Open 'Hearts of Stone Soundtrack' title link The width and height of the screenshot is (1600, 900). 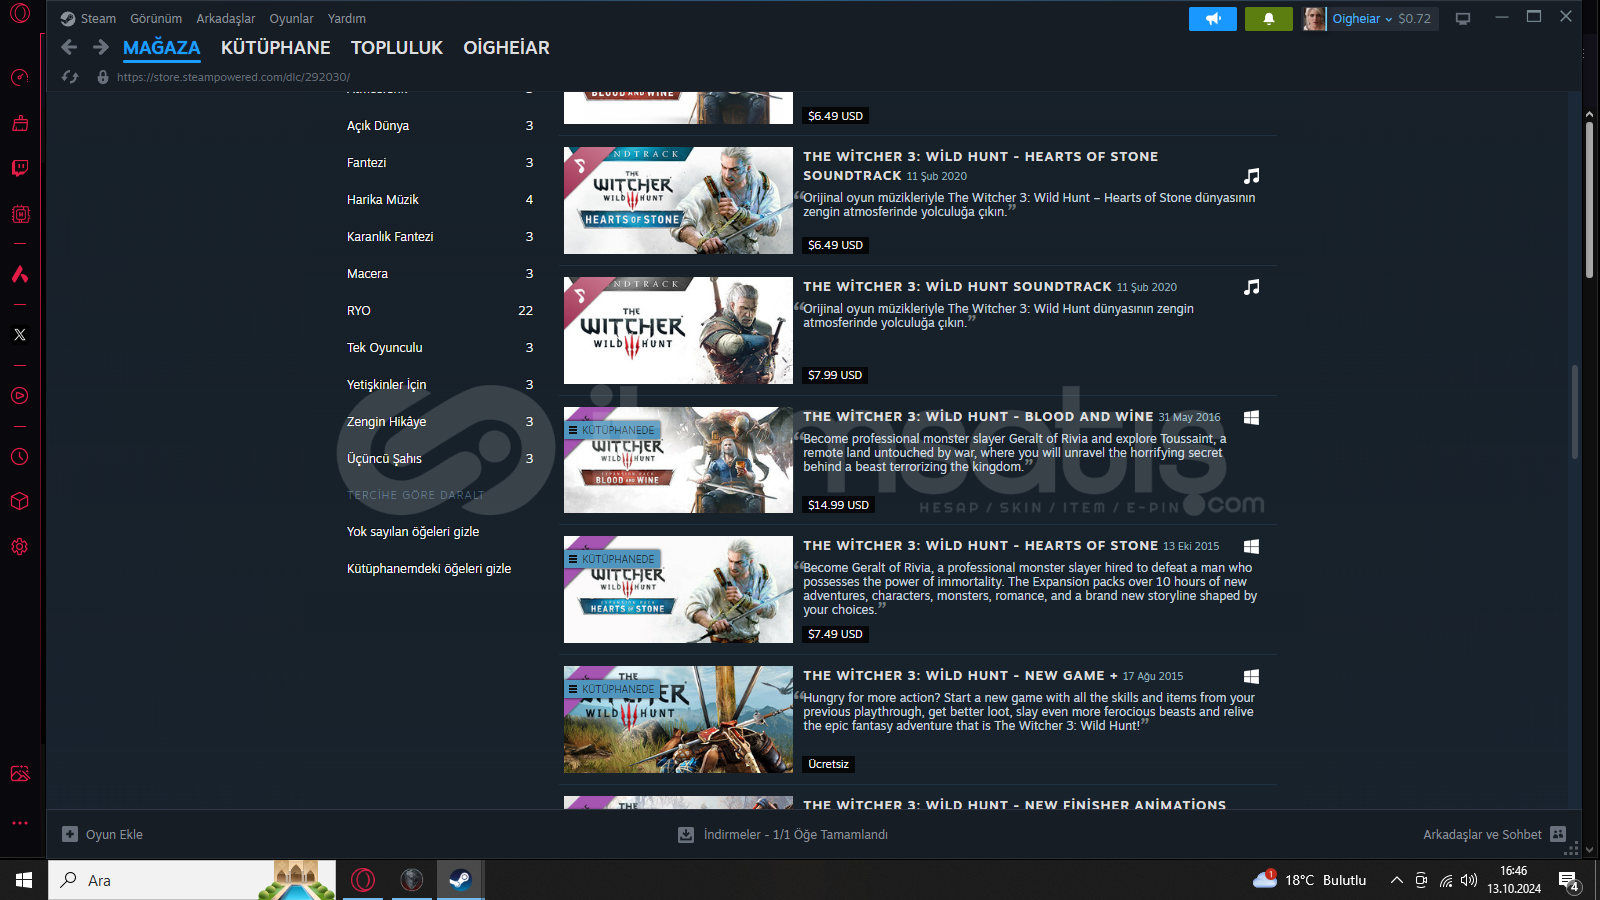[x=981, y=166]
